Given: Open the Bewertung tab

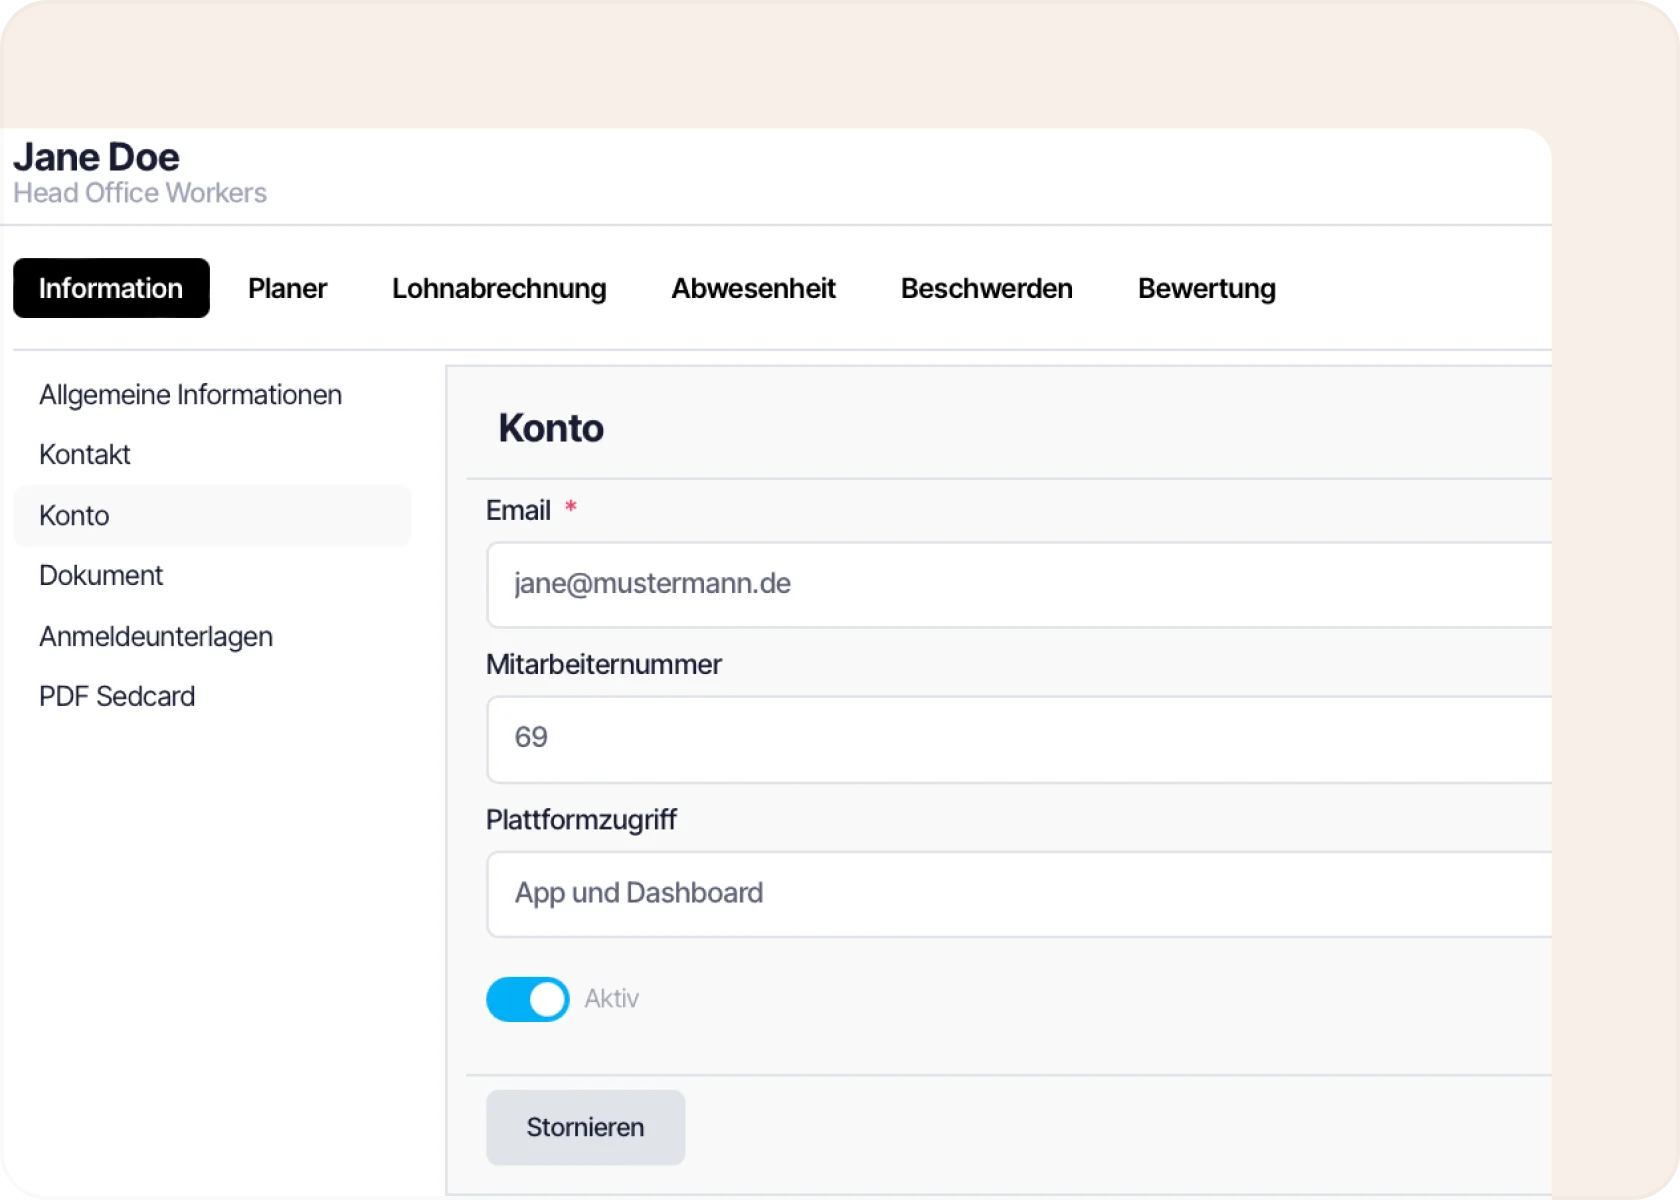Looking at the screenshot, I should [x=1206, y=288].
